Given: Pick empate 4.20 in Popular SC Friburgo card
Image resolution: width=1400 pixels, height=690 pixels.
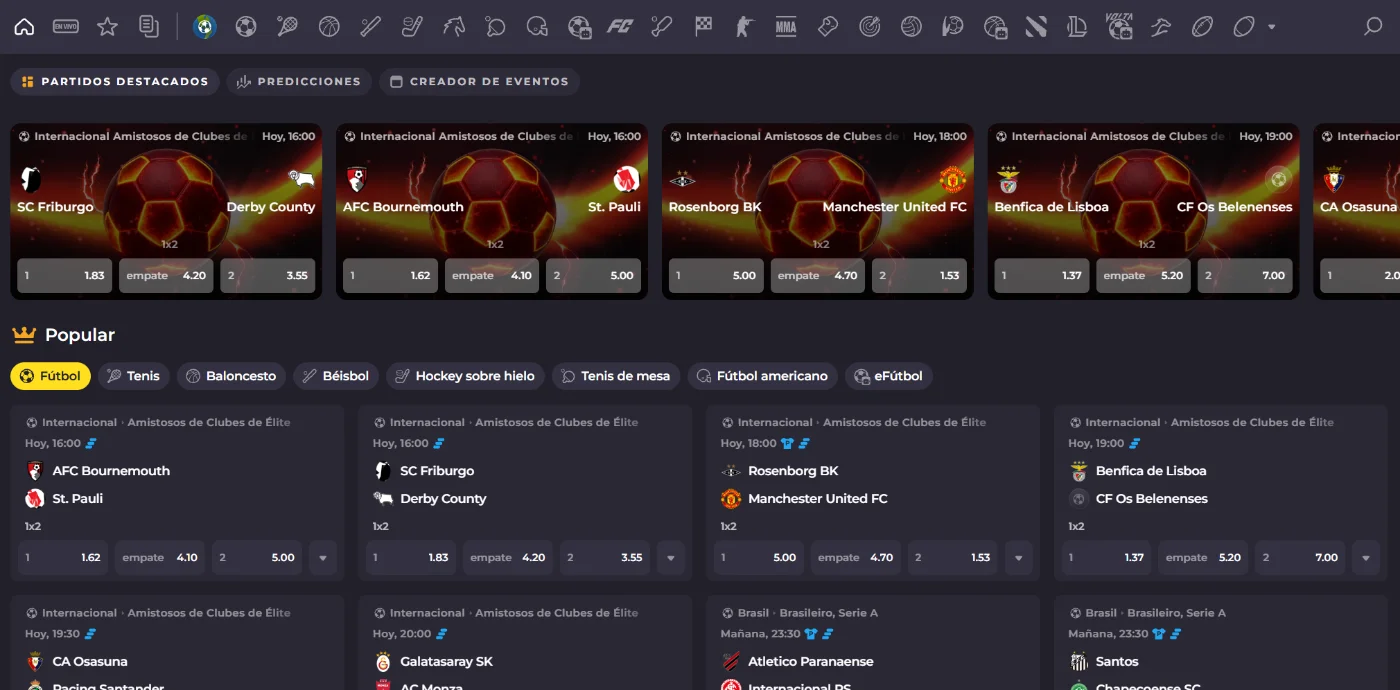Looking at the screenshot, I should pos(508,558).
